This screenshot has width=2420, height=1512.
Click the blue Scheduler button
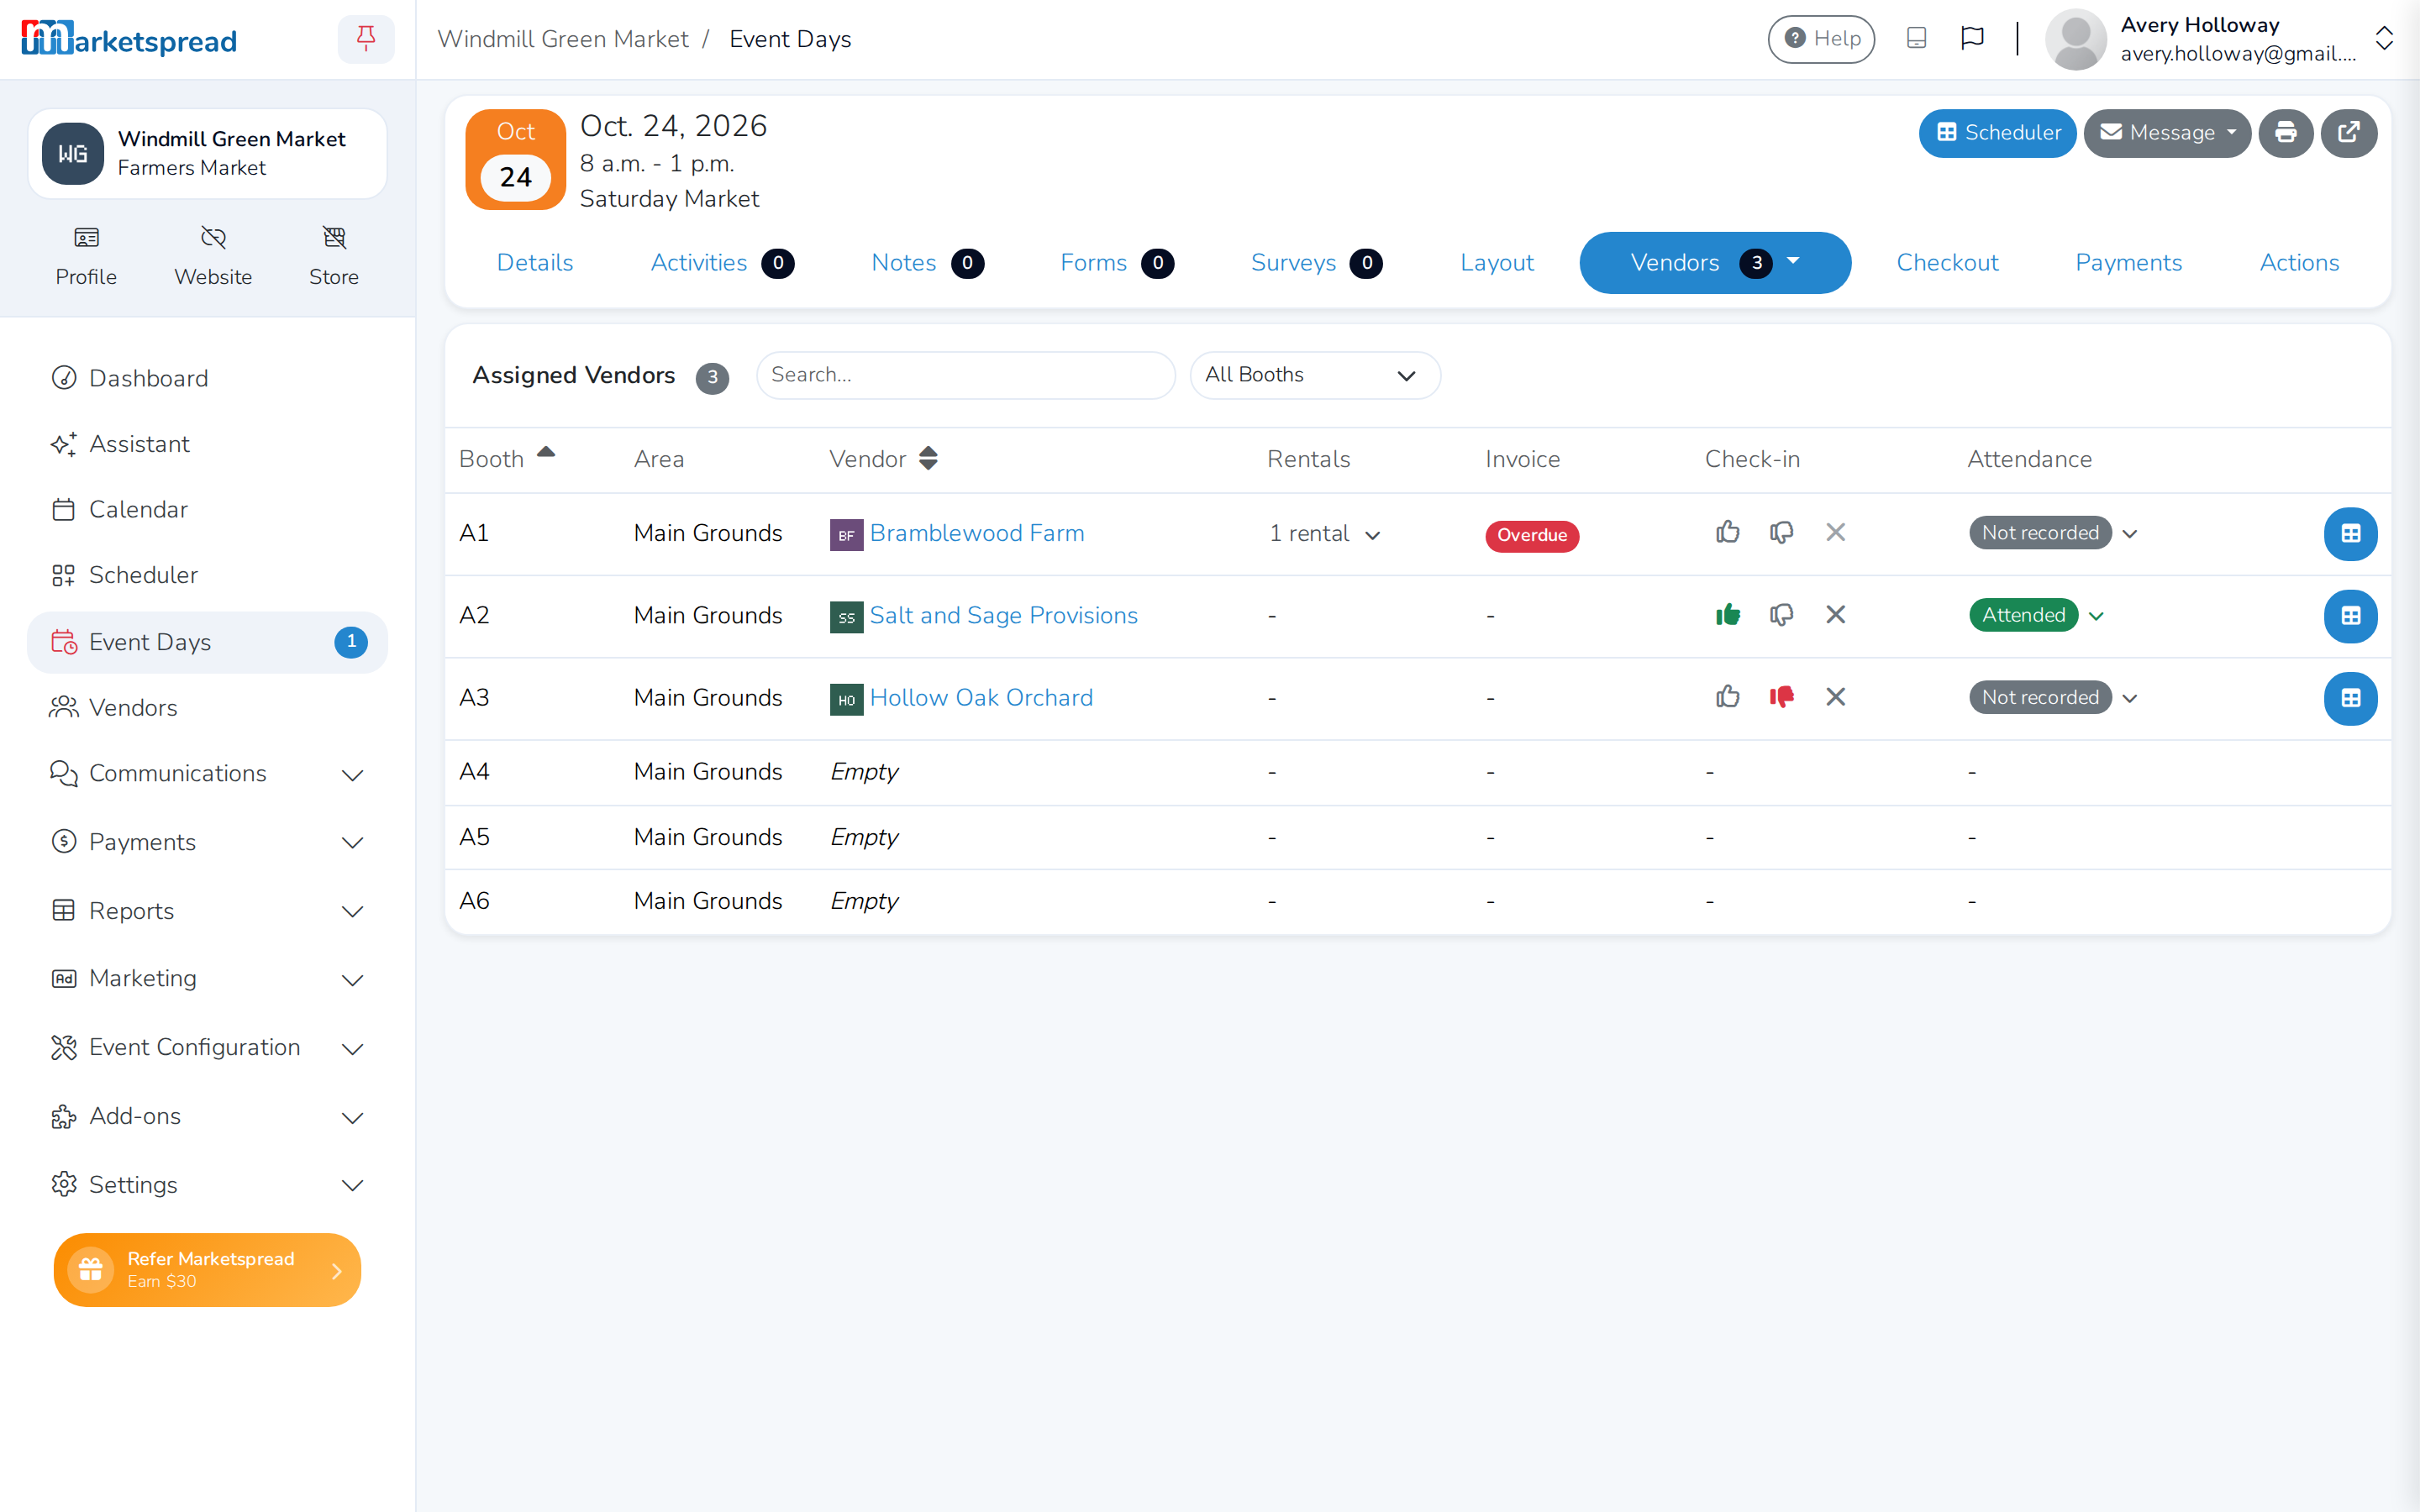coord(1997,133)
